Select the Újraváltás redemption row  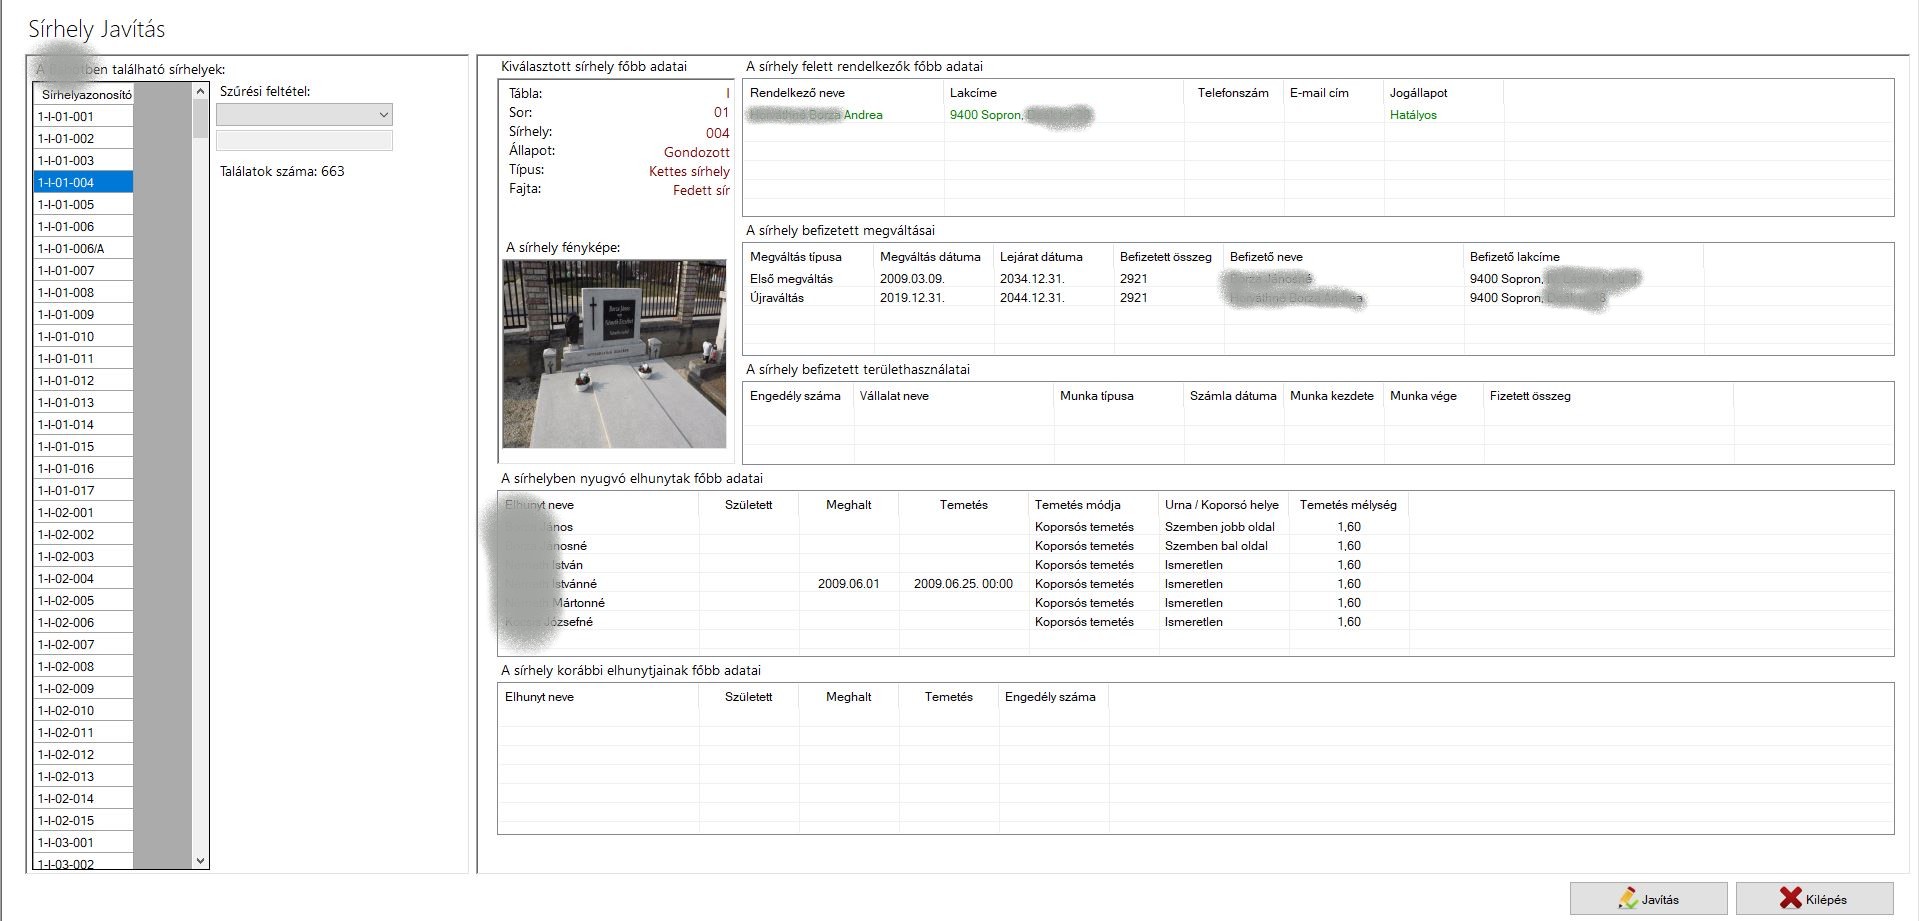point(777,298)
